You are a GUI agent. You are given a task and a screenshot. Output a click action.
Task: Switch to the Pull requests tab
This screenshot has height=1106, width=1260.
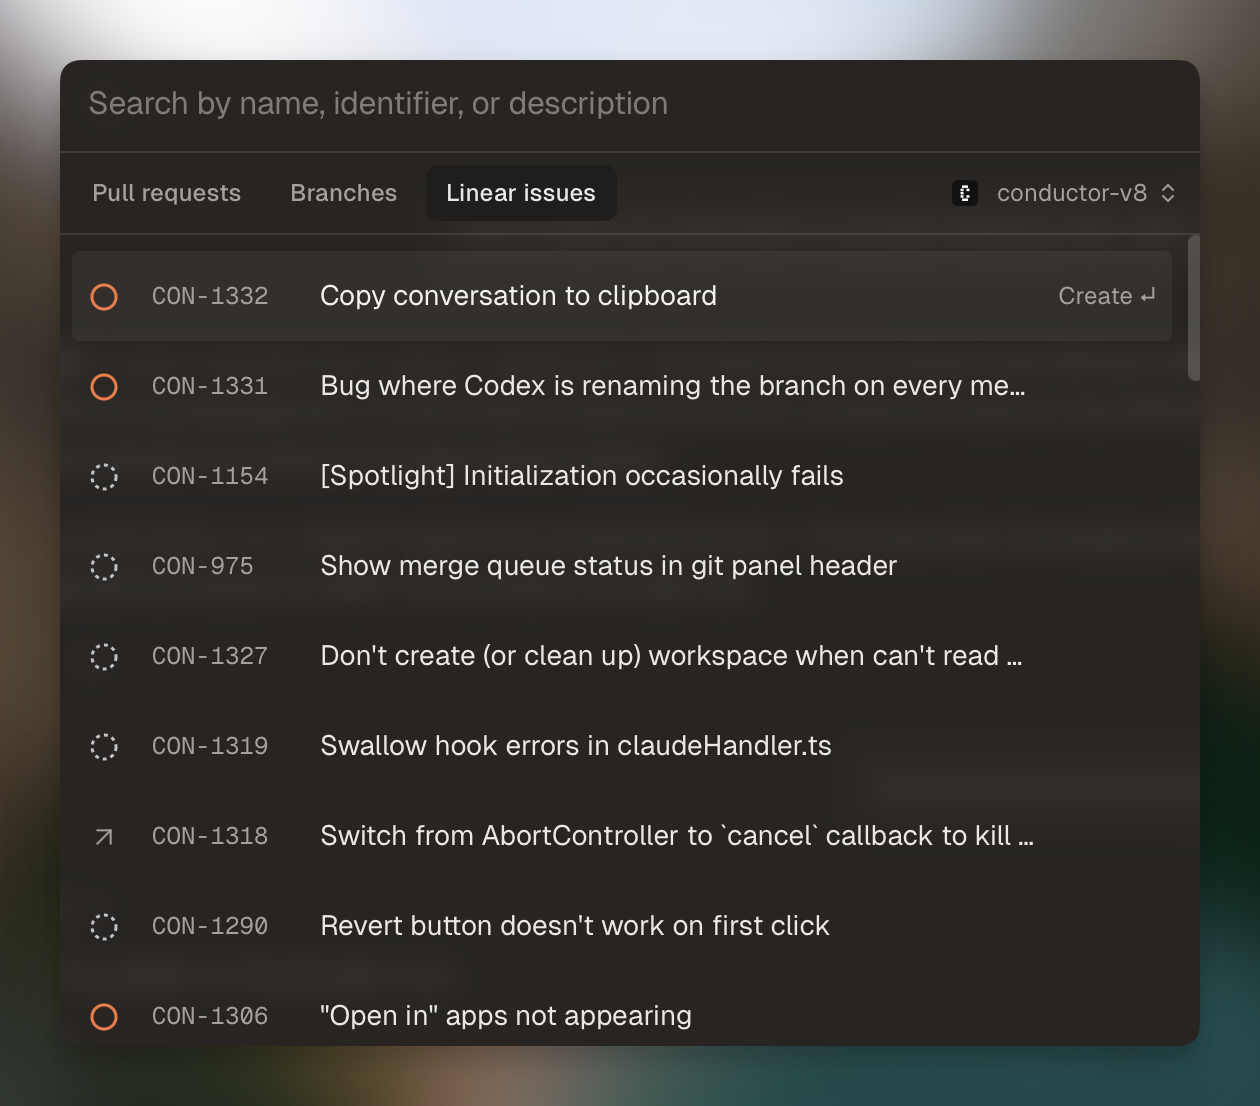167,193
